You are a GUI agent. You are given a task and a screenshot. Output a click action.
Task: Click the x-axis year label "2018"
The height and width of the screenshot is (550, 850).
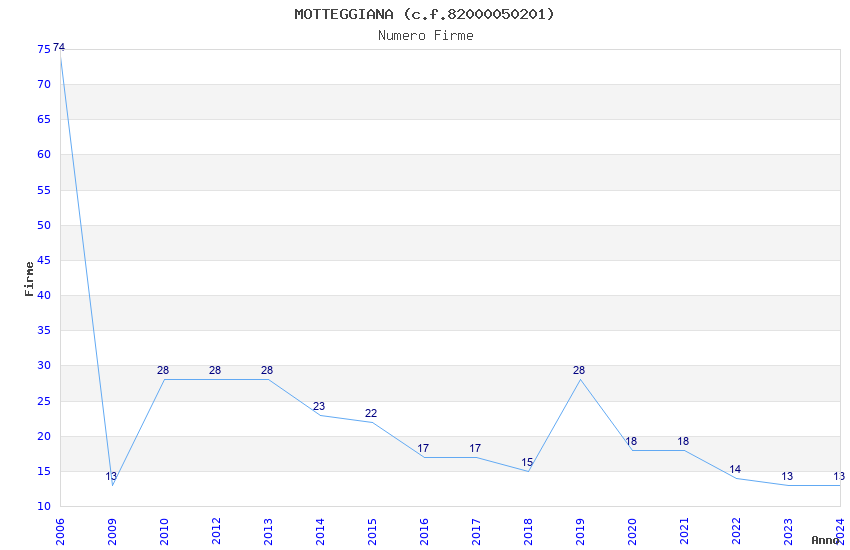[x=529, y=532]
